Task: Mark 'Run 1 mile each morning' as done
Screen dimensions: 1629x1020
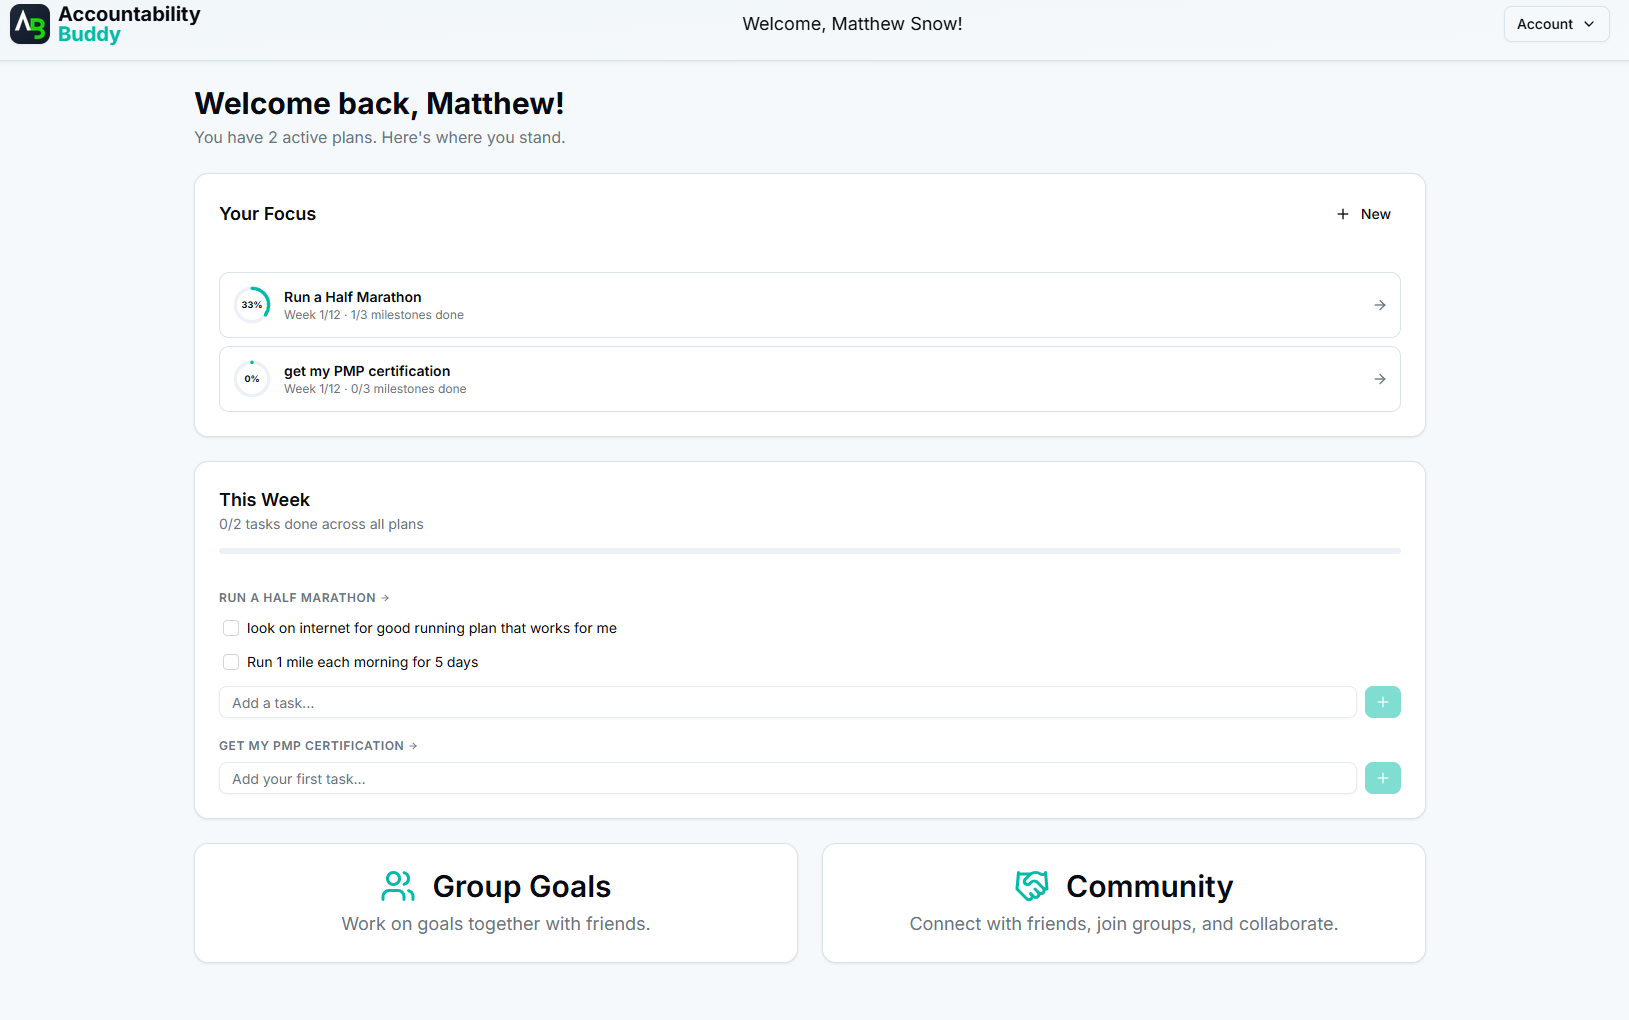Action: 230,662
